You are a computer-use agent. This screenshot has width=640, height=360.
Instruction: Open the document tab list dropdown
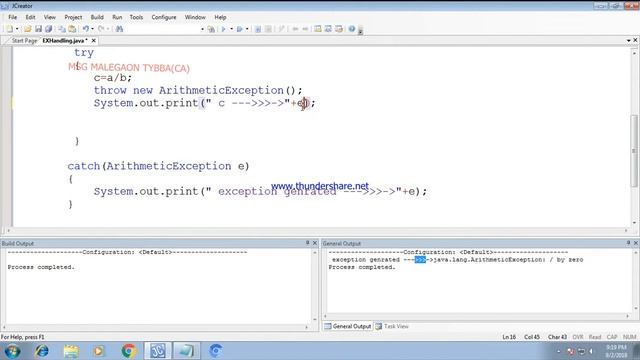click(629, 40)
